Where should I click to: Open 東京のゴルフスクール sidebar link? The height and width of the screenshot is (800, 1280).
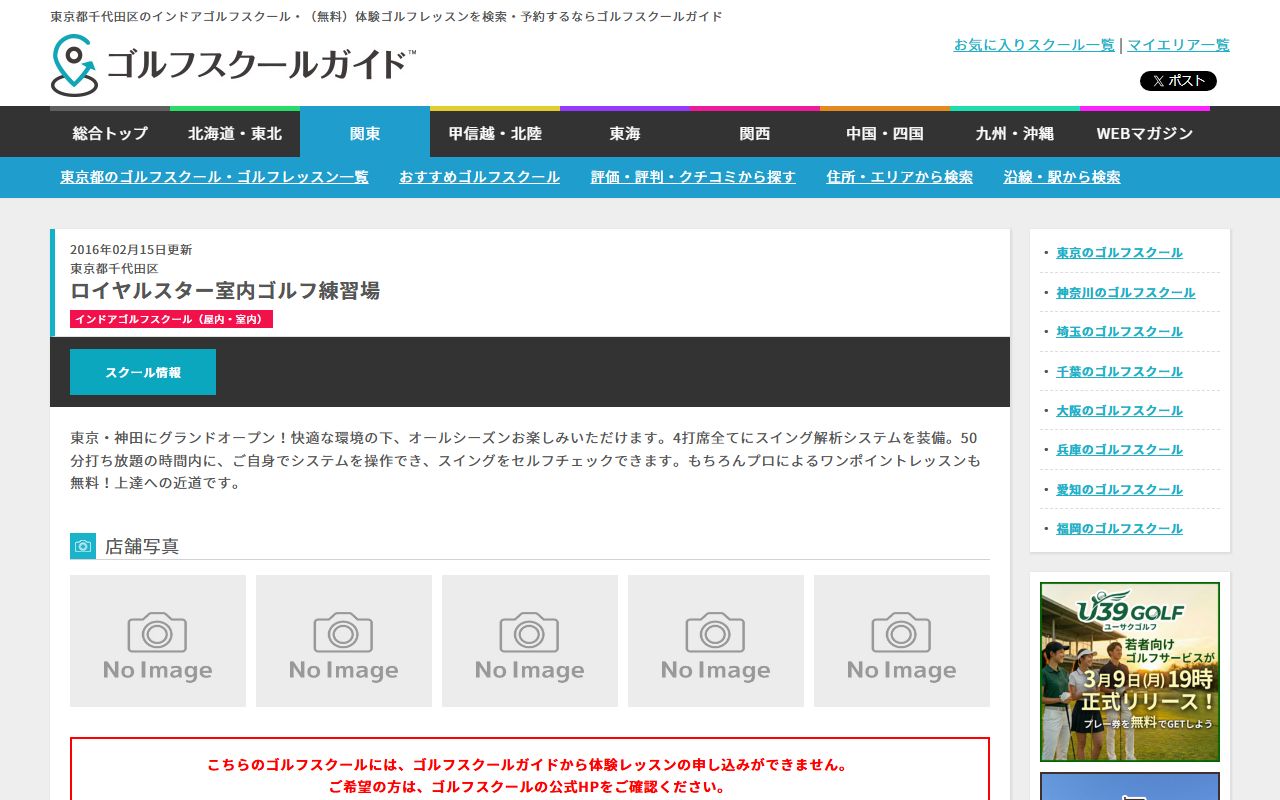(x=1119, y=253)
